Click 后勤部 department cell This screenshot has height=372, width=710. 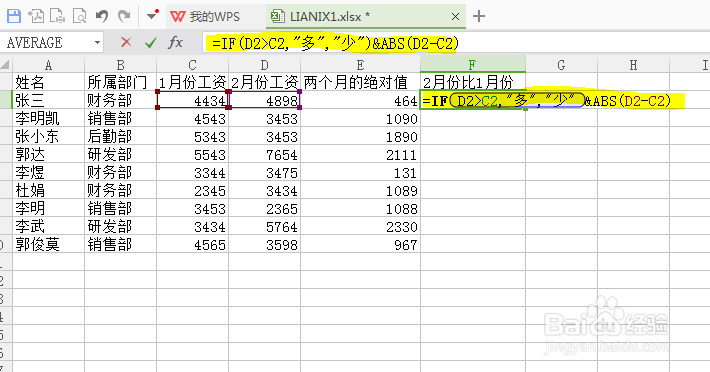pos(120,137)
